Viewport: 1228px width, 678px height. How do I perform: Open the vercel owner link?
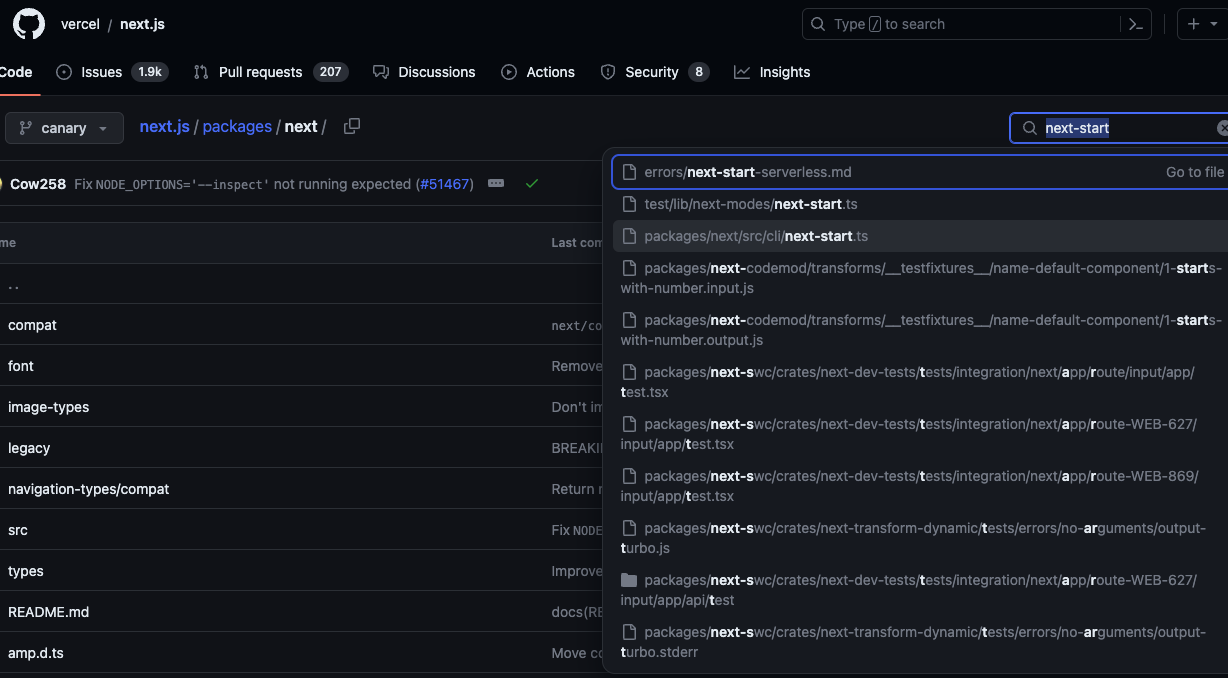[80, 24]
